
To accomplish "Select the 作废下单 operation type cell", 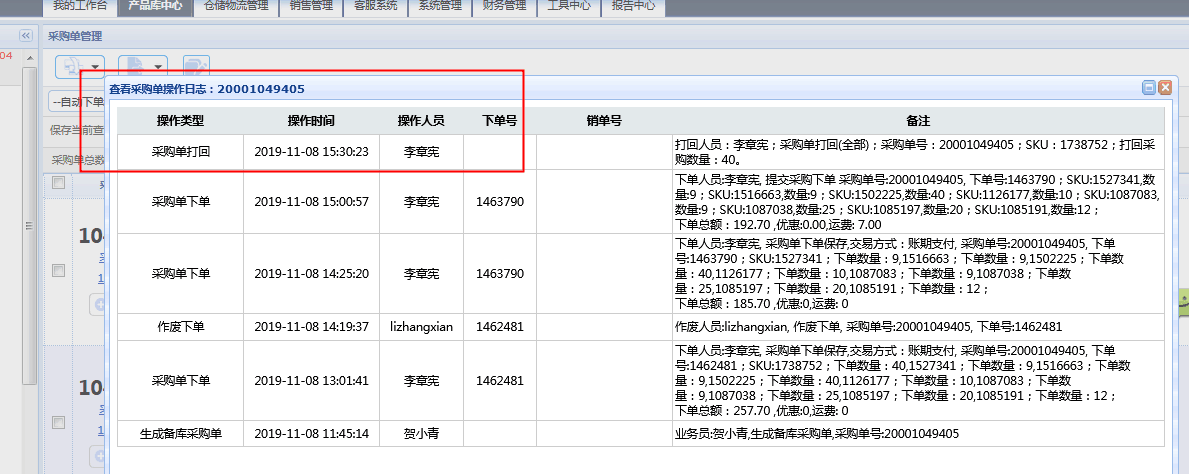I will (180, 327).
